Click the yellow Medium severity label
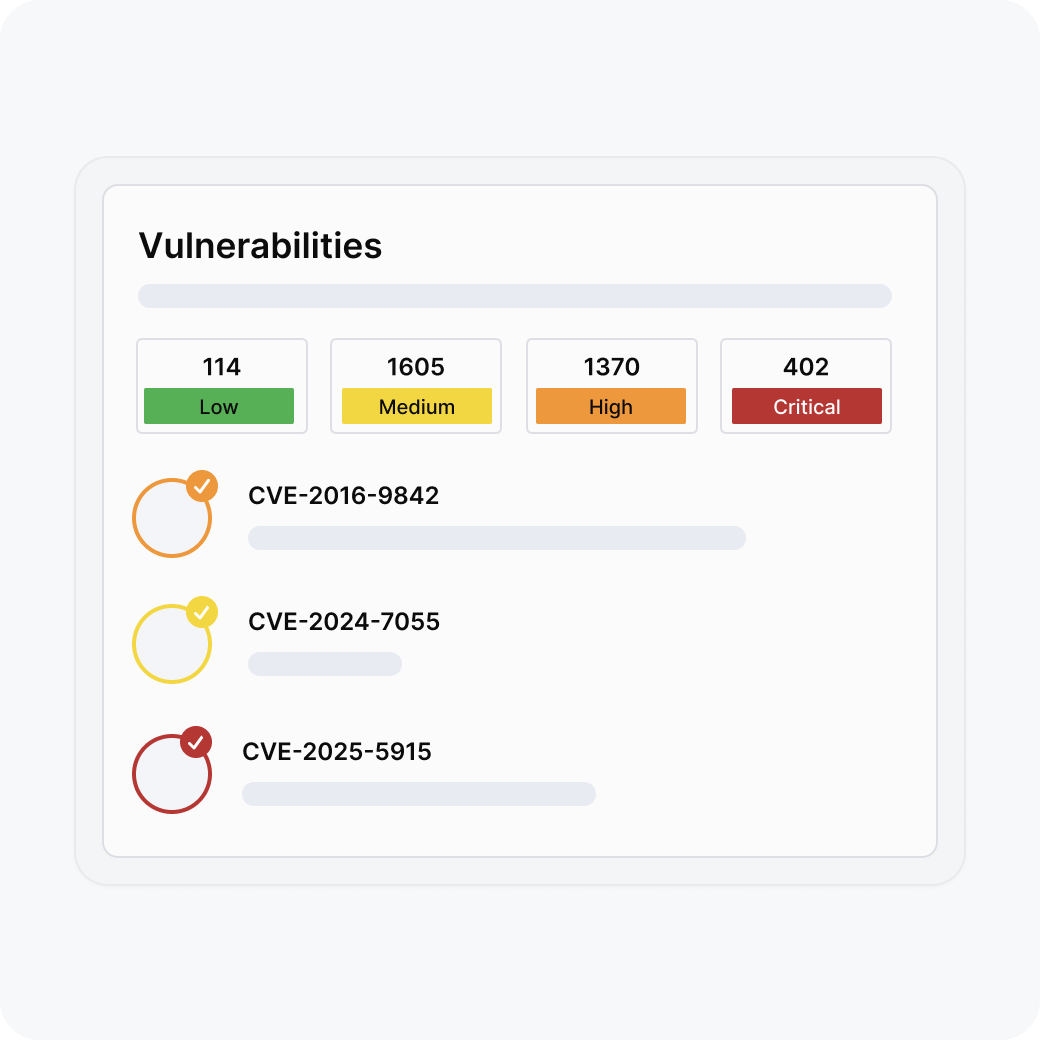The image size is (1040, 1040). tap(417, 406)
